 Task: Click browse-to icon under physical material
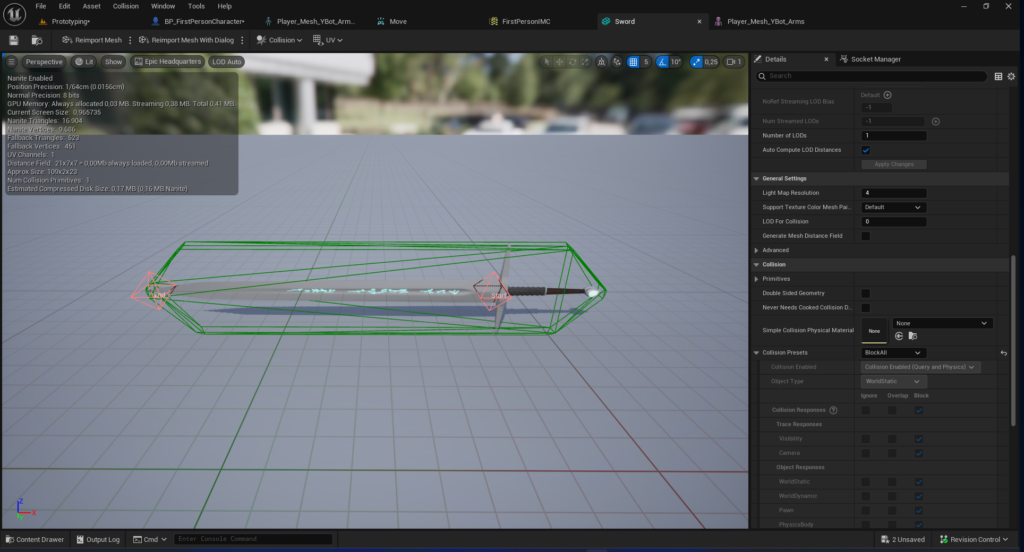[912, 336]
